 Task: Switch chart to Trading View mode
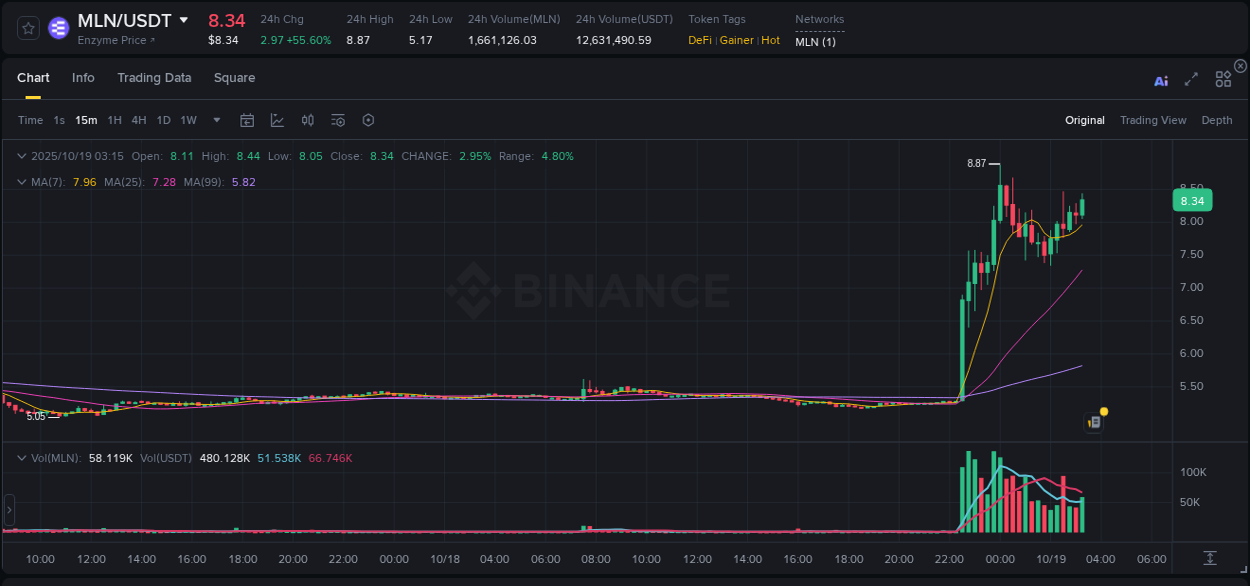1153,120
